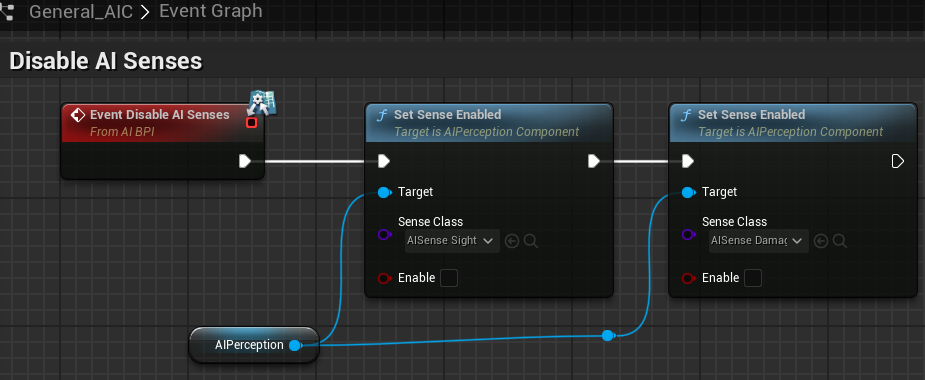Click the graph icon left of the General_AIC breadcrumb
This screenshot has height=380, width=925.
[6, 11]
